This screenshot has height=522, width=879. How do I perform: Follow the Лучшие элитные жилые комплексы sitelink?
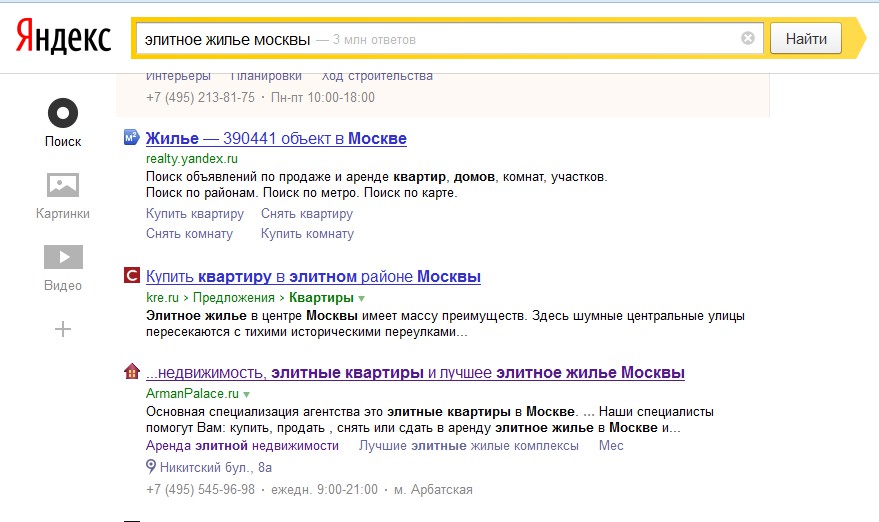469,446
